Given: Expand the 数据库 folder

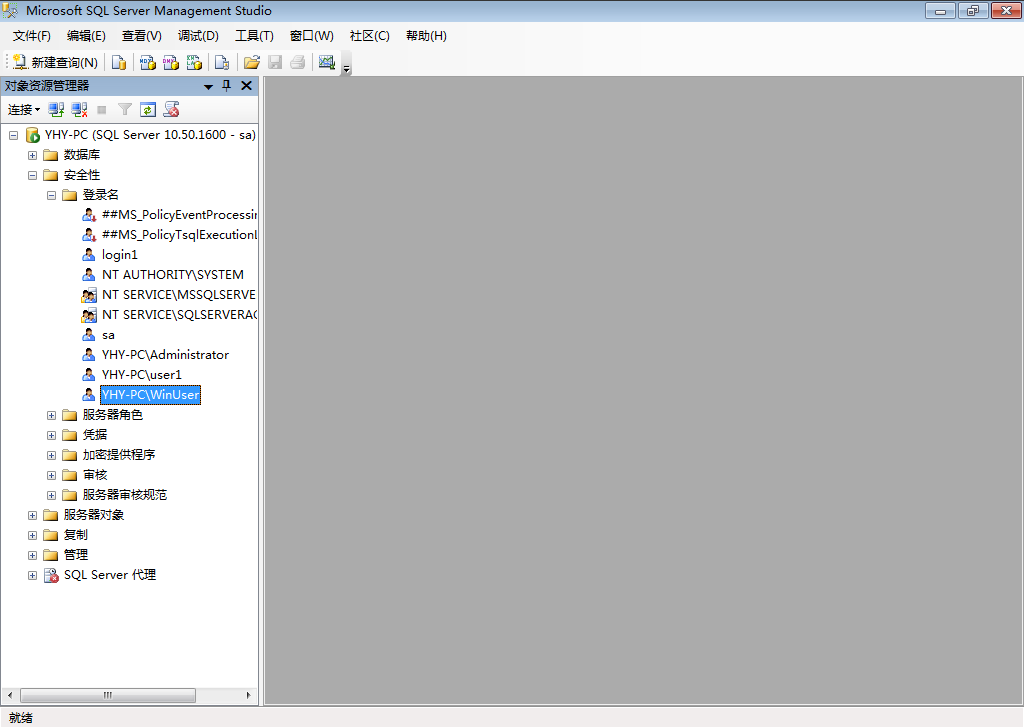Looking at the screenshot, I should pos(32,155).
